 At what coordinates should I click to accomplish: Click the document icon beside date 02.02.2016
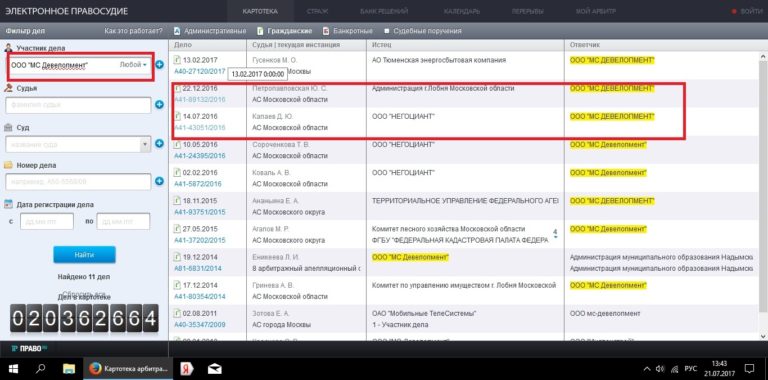177,173
